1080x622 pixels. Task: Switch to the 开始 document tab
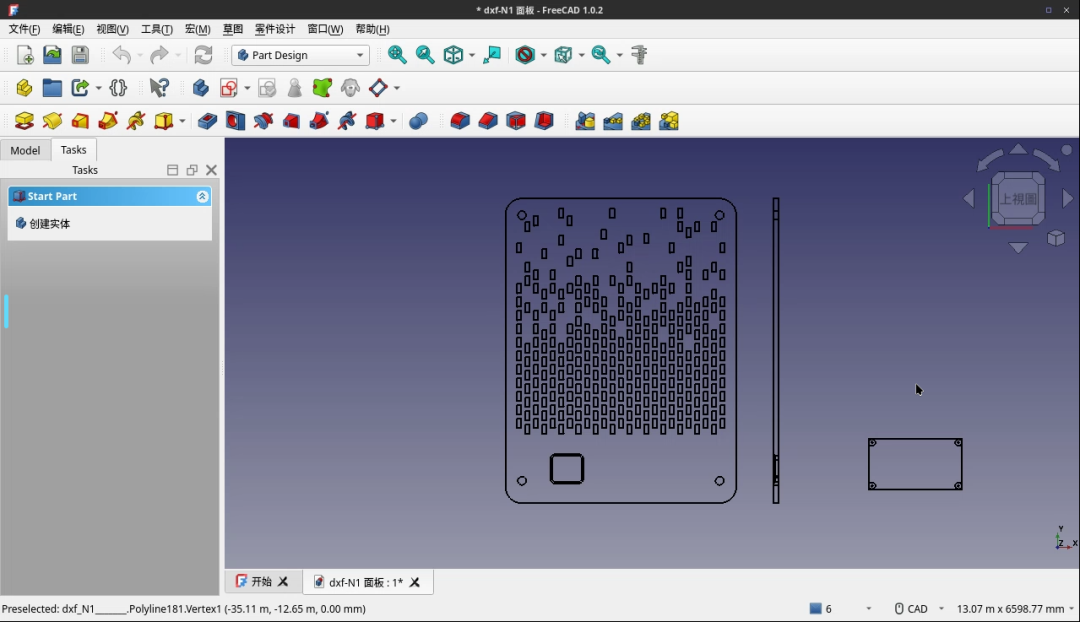tap(262, 581)
